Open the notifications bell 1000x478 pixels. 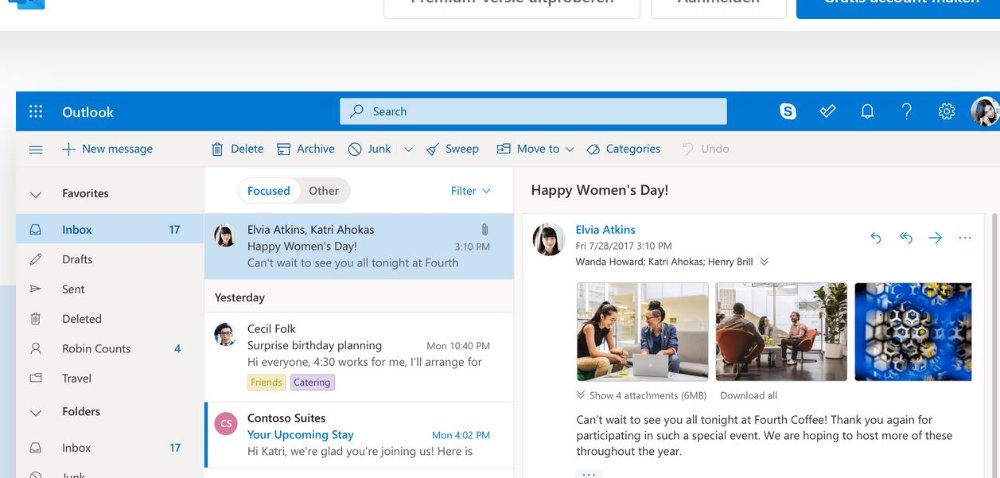coord(868,111)
